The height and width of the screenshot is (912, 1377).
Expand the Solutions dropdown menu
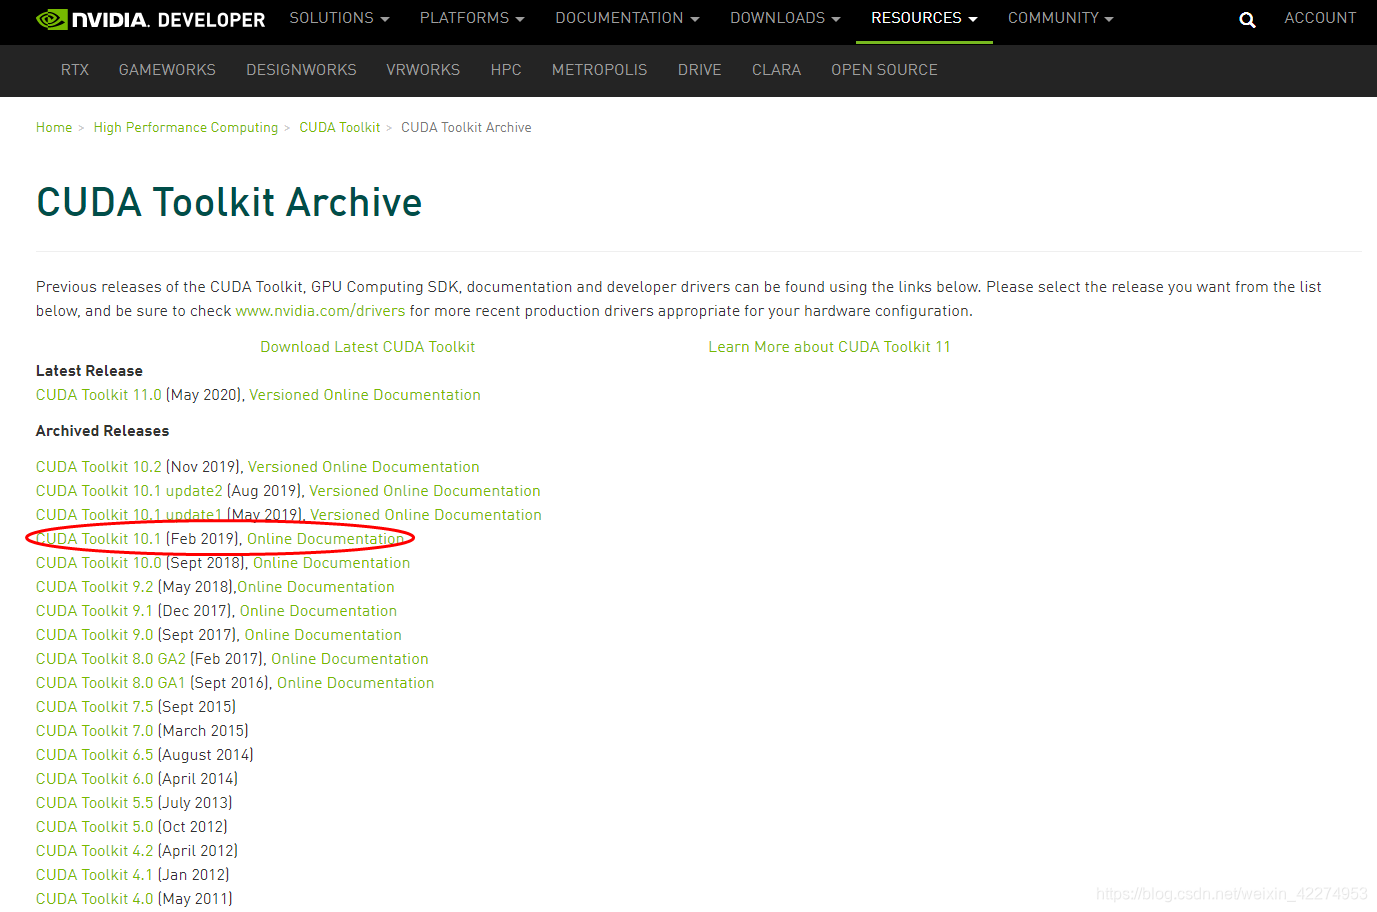(x=339, y=18)
